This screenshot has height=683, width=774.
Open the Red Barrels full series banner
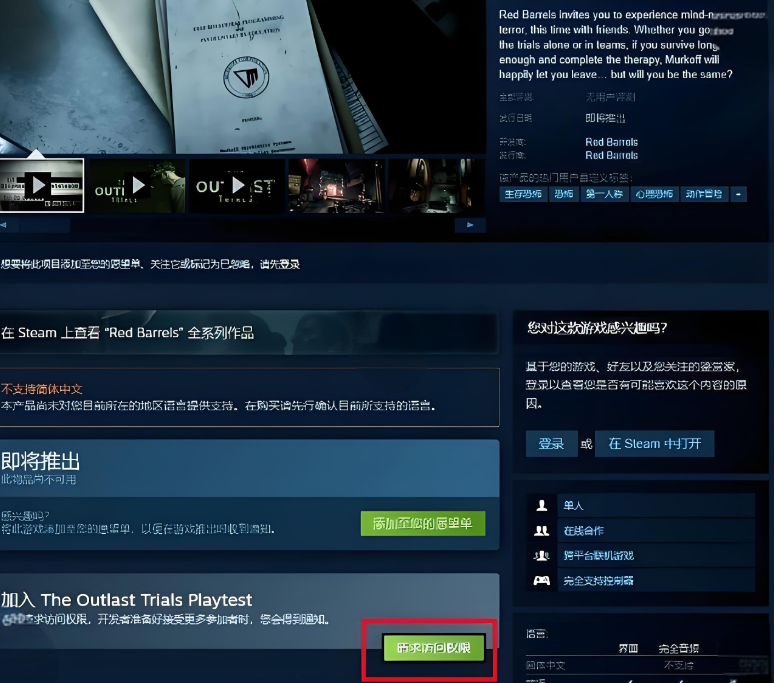tap(248, 332)
